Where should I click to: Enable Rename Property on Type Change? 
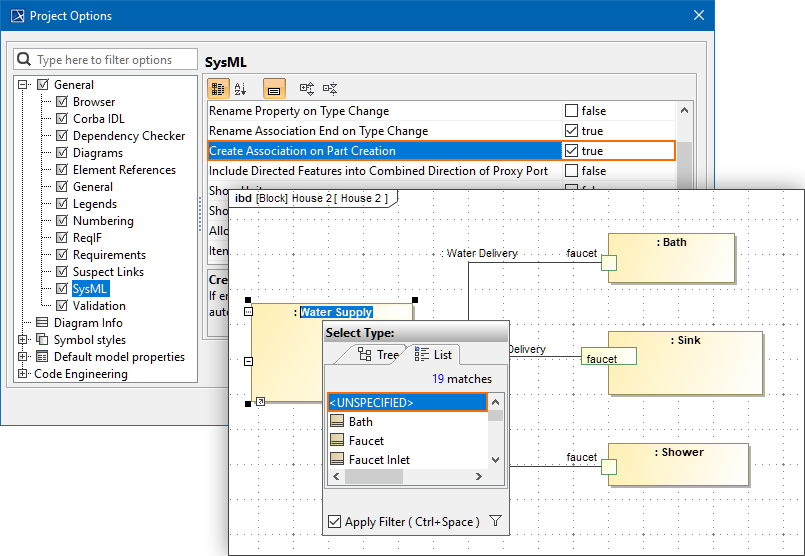(571, 111)
